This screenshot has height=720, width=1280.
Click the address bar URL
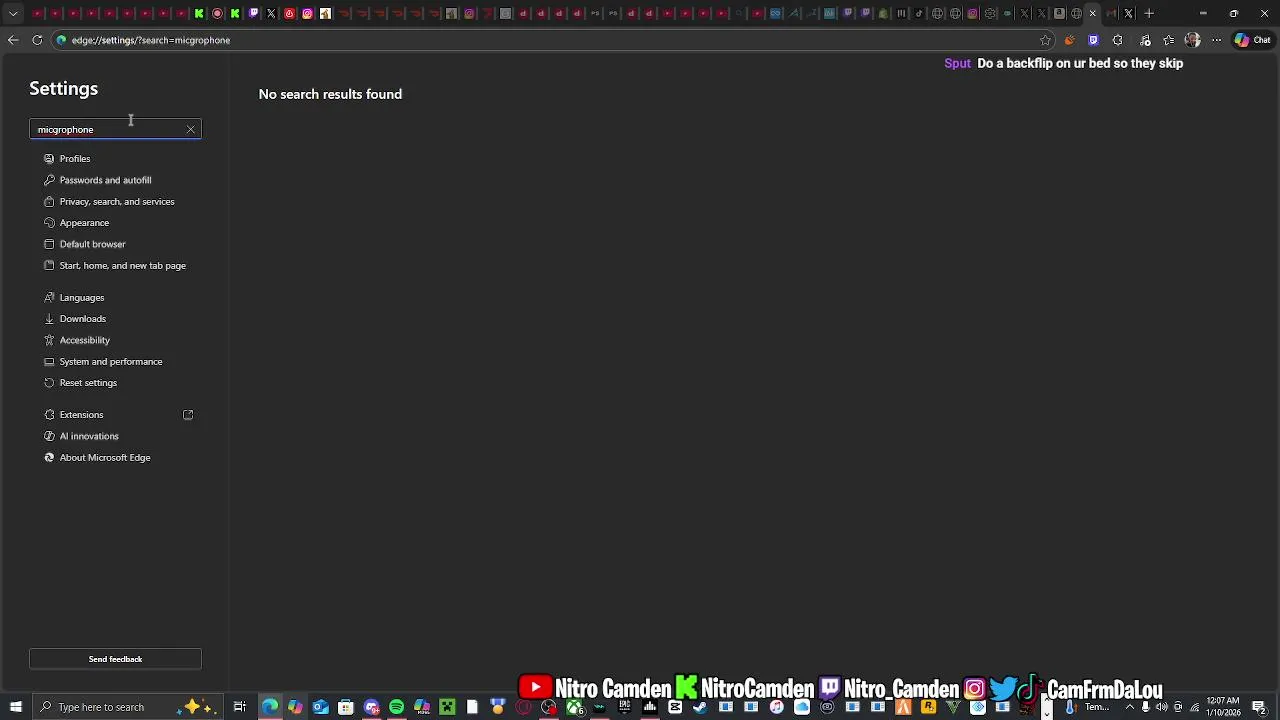151,40
